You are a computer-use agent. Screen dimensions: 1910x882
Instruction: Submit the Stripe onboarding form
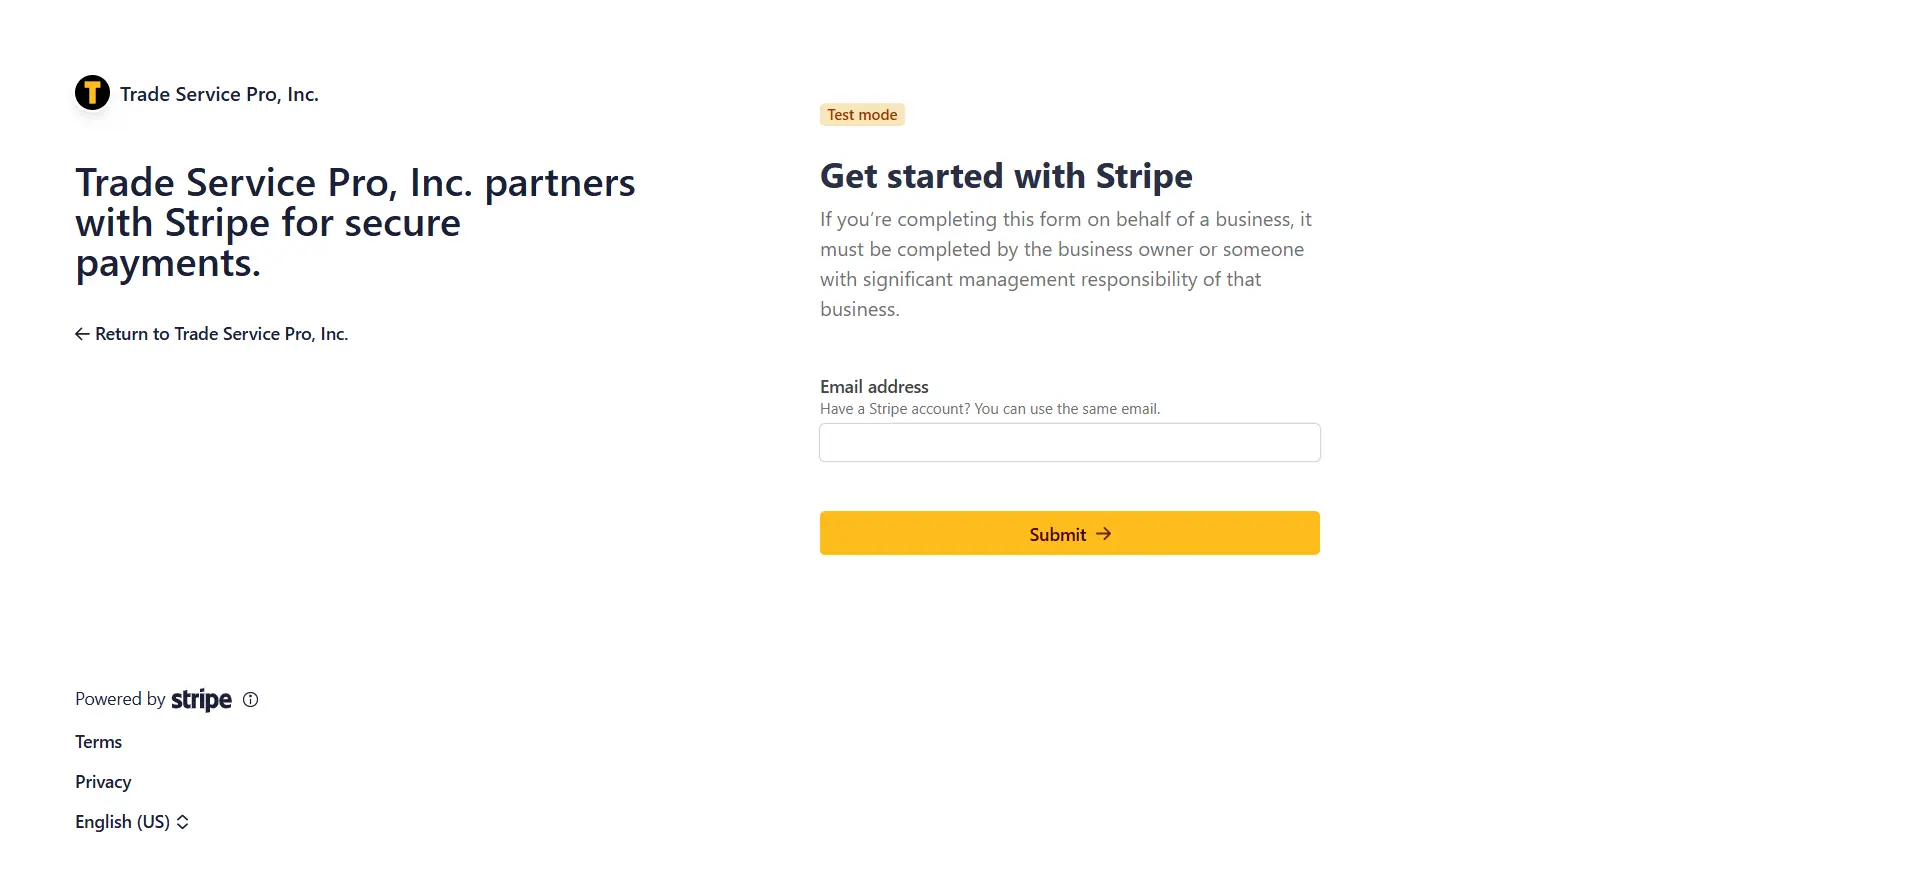pyautogui.click(x=1068, y=533)
